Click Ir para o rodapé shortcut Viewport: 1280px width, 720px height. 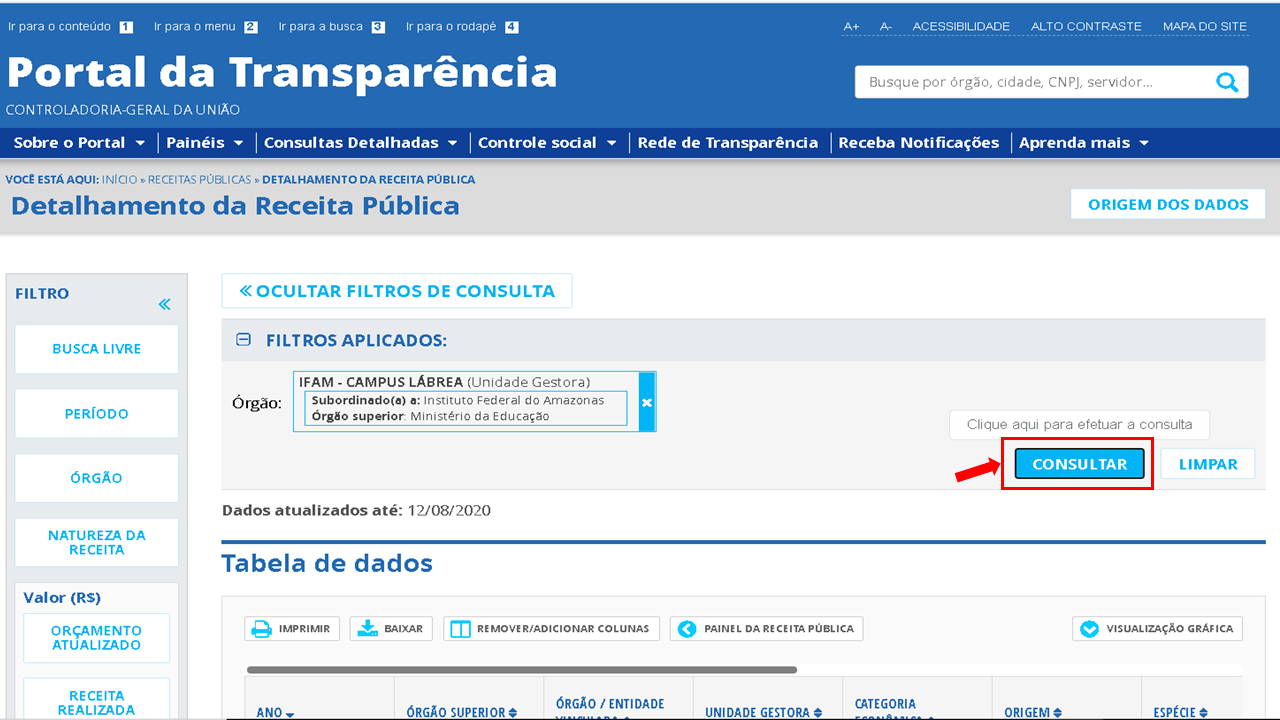coord(462,27)
